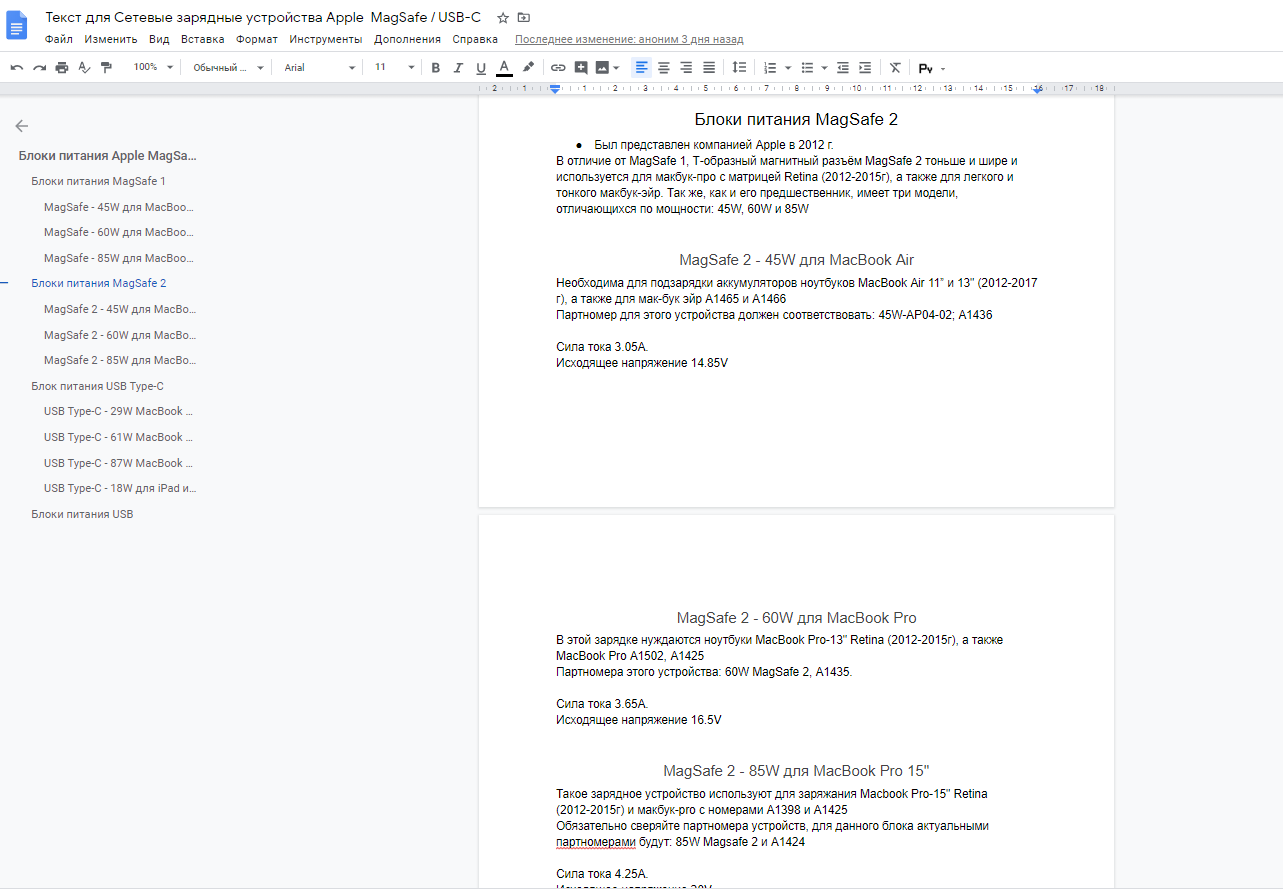Go to MagSafe 2 - 45W outline entry
Viewport: 1283px width, 894px height.
pos(120,309)
